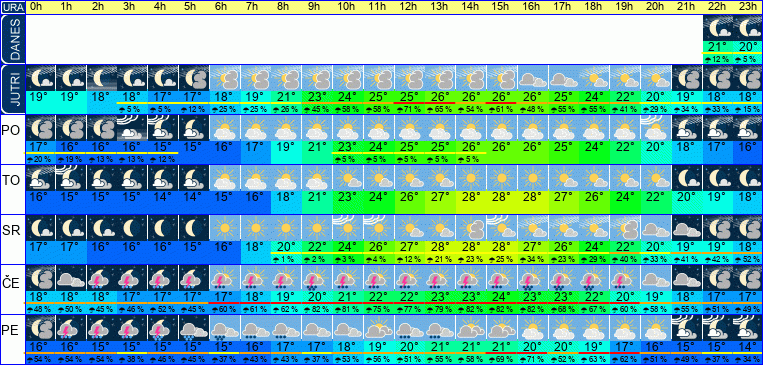The height and width of the screenshot is (365, 763).
Task: Click the 82 % precipitation at ČE 9h
Action: [x=317, y=309]
